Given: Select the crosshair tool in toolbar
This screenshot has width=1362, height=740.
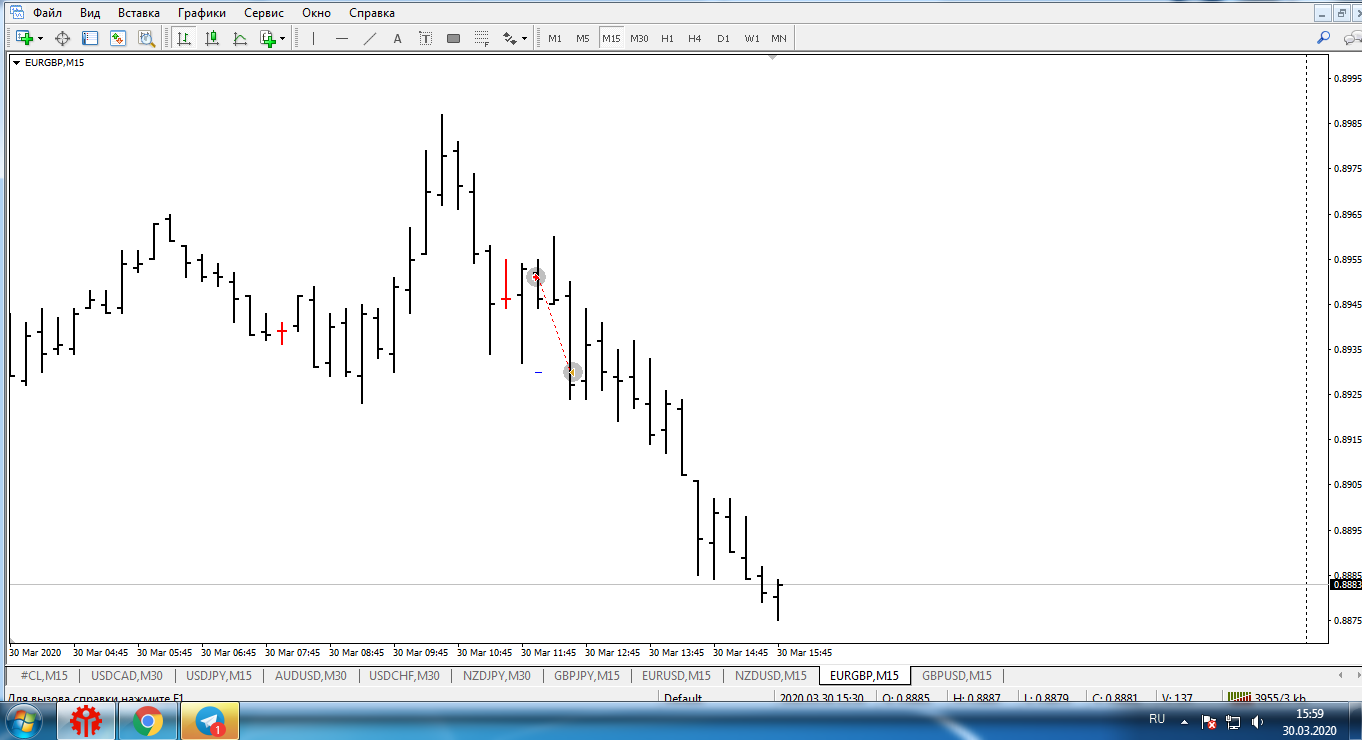Looking at the screenshot, I should (x=62, y=38).
